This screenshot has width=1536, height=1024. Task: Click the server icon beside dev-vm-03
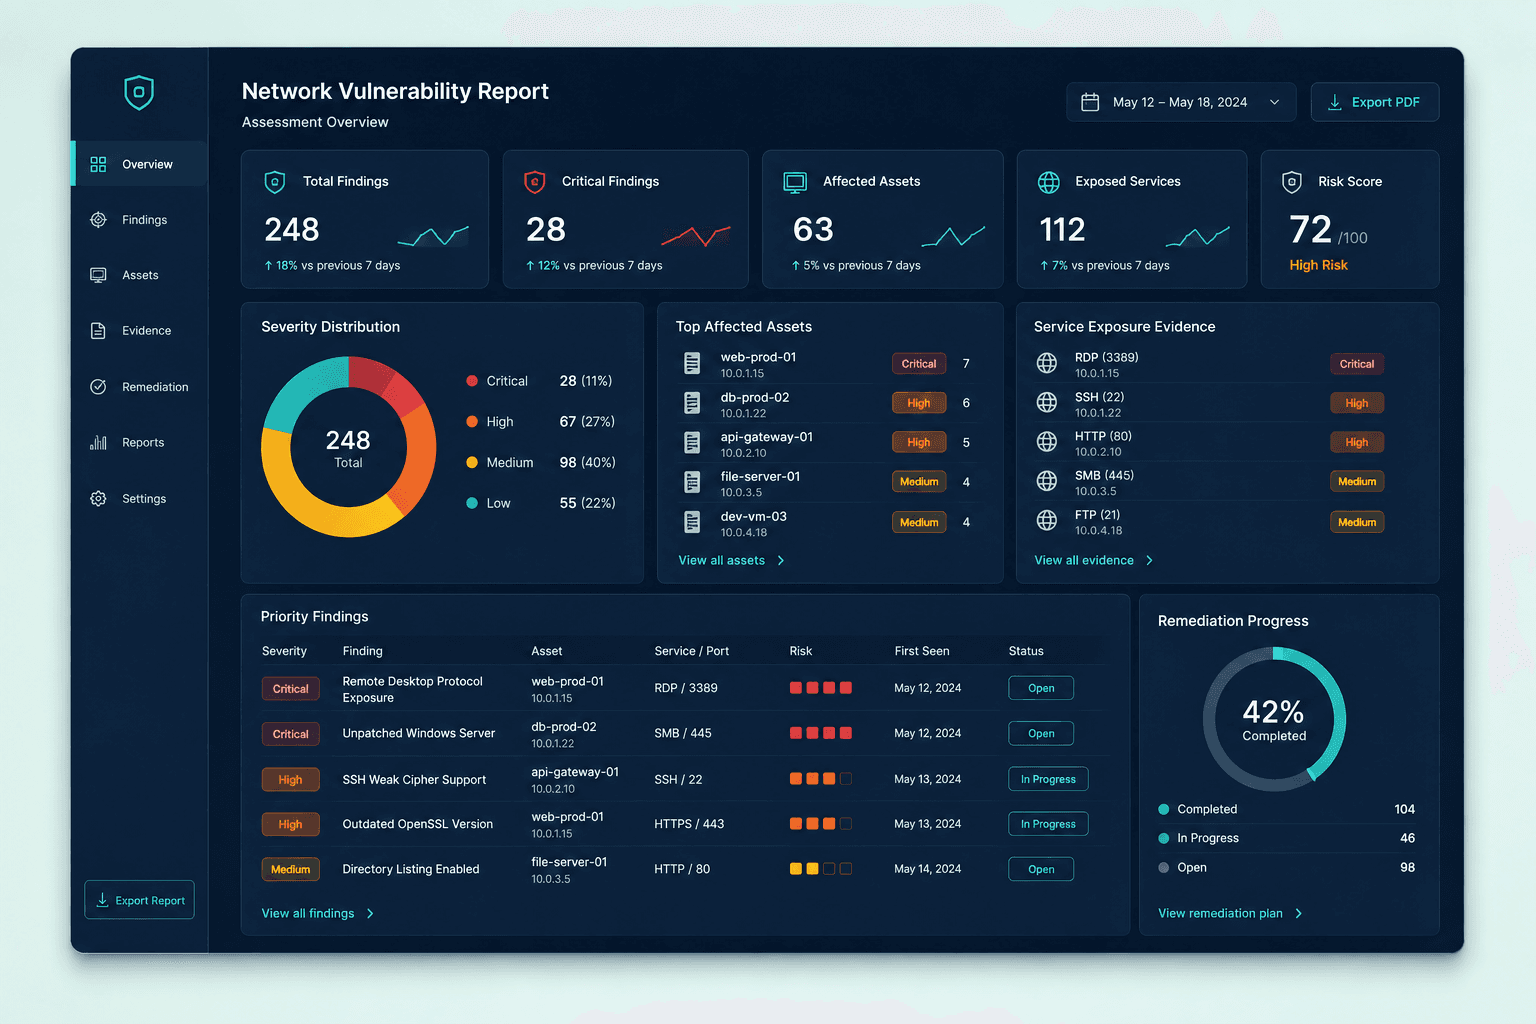point(692,522)
